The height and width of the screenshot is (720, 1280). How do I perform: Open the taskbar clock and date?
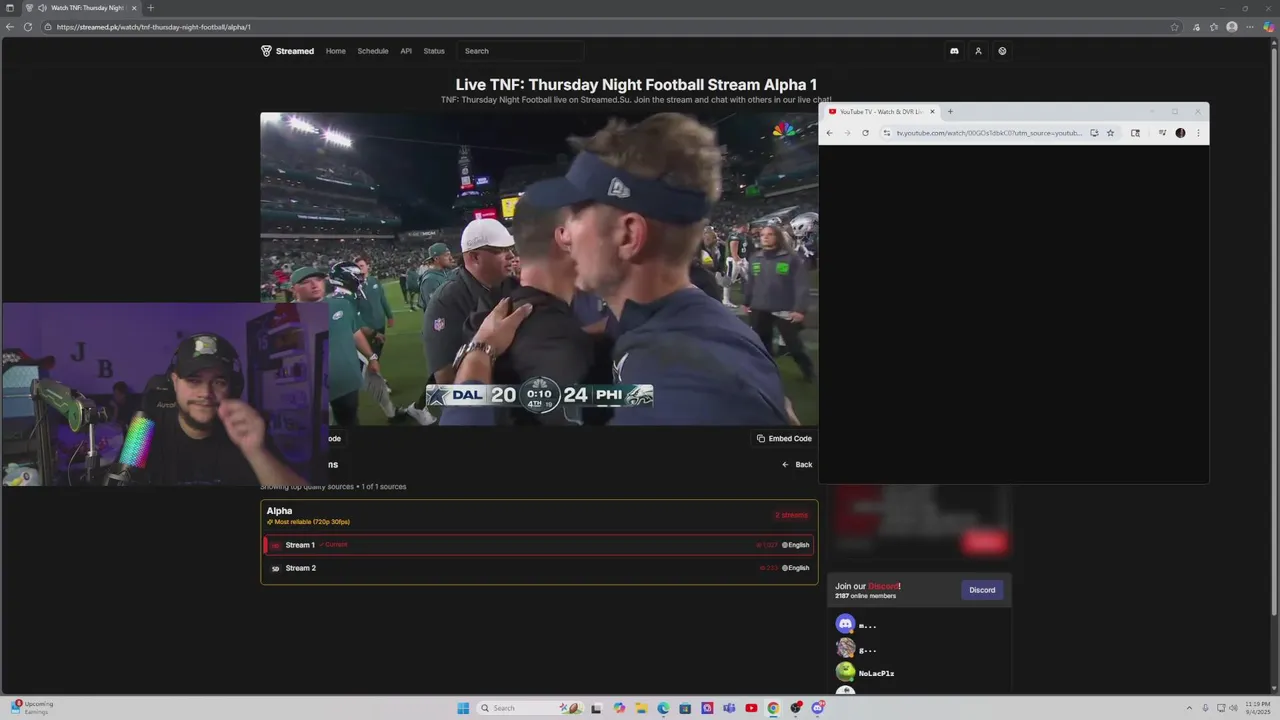point(1258,708)
